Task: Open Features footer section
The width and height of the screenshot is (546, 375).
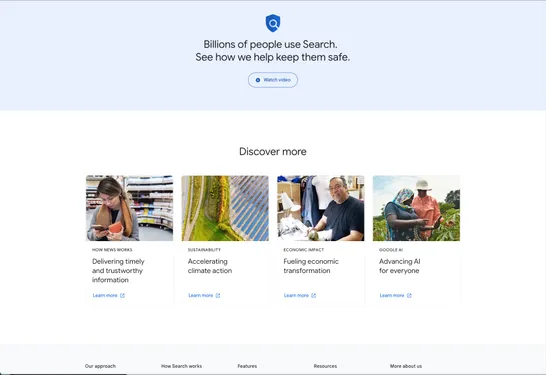Action: click(x=247, y=366)
